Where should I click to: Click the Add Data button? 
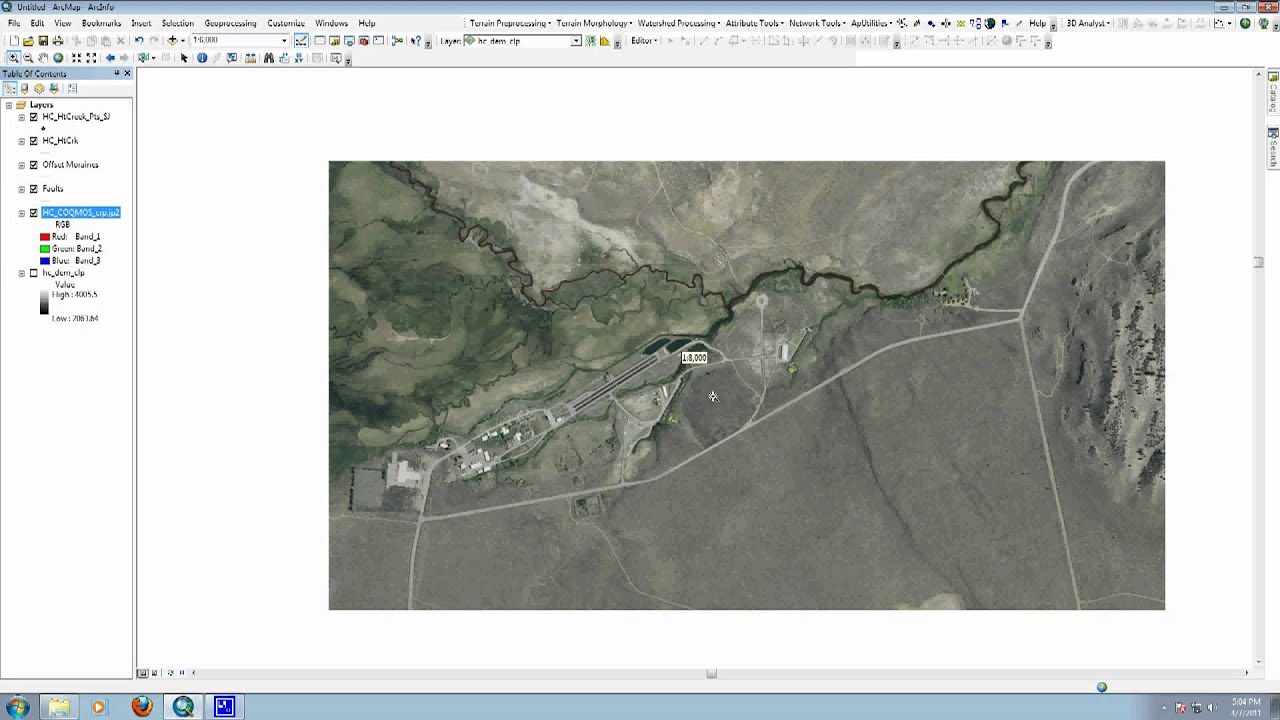[172, 40]
